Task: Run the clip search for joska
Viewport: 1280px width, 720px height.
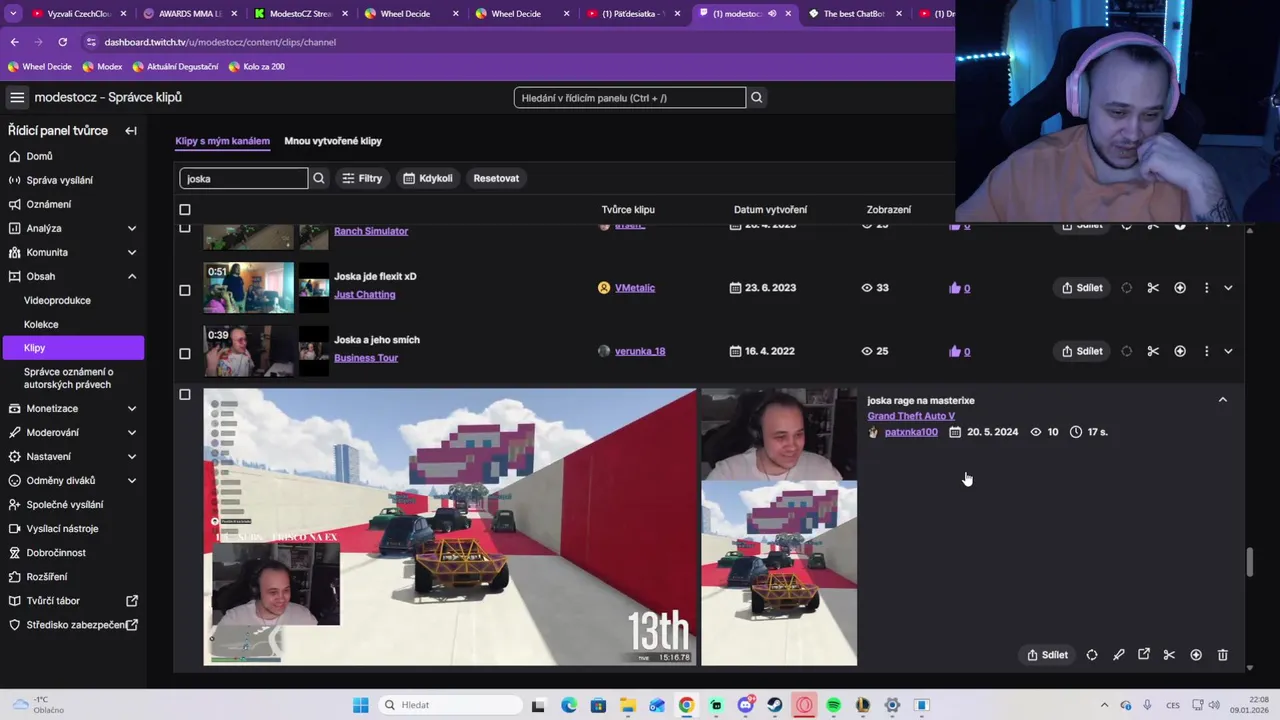Action: click(319, 178)
